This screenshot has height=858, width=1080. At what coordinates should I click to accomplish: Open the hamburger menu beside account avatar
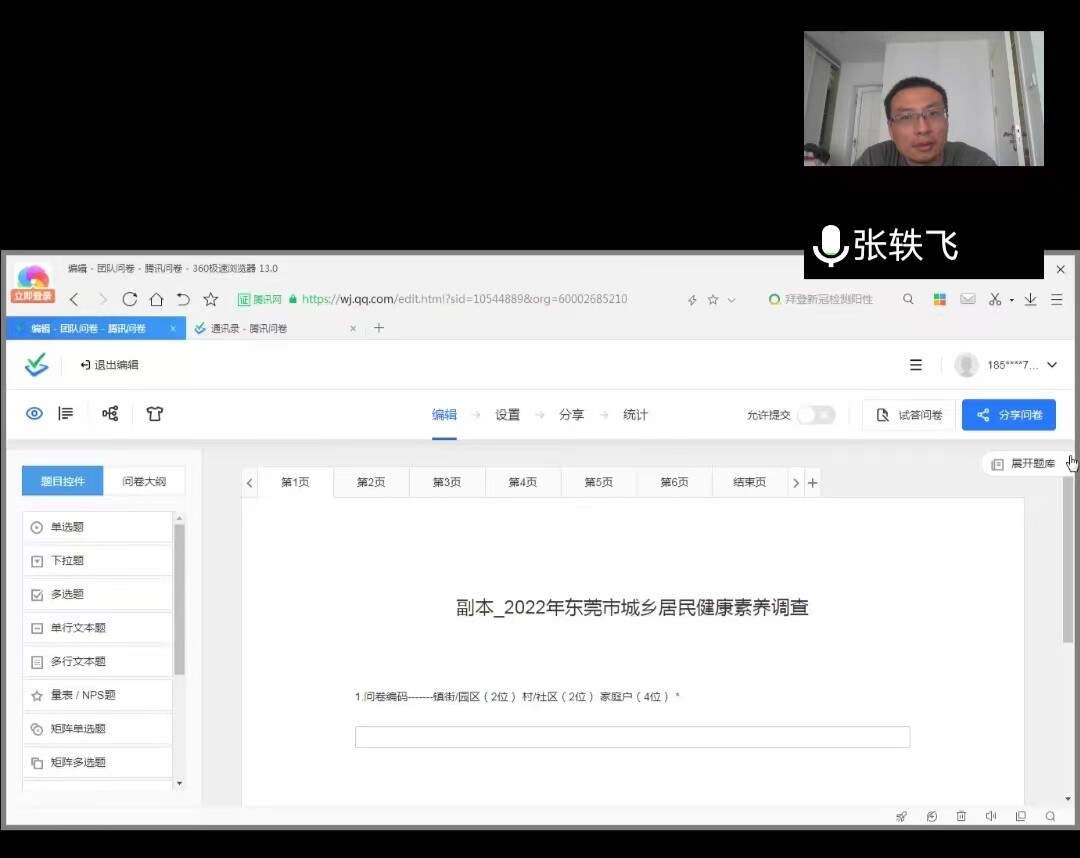916,365
